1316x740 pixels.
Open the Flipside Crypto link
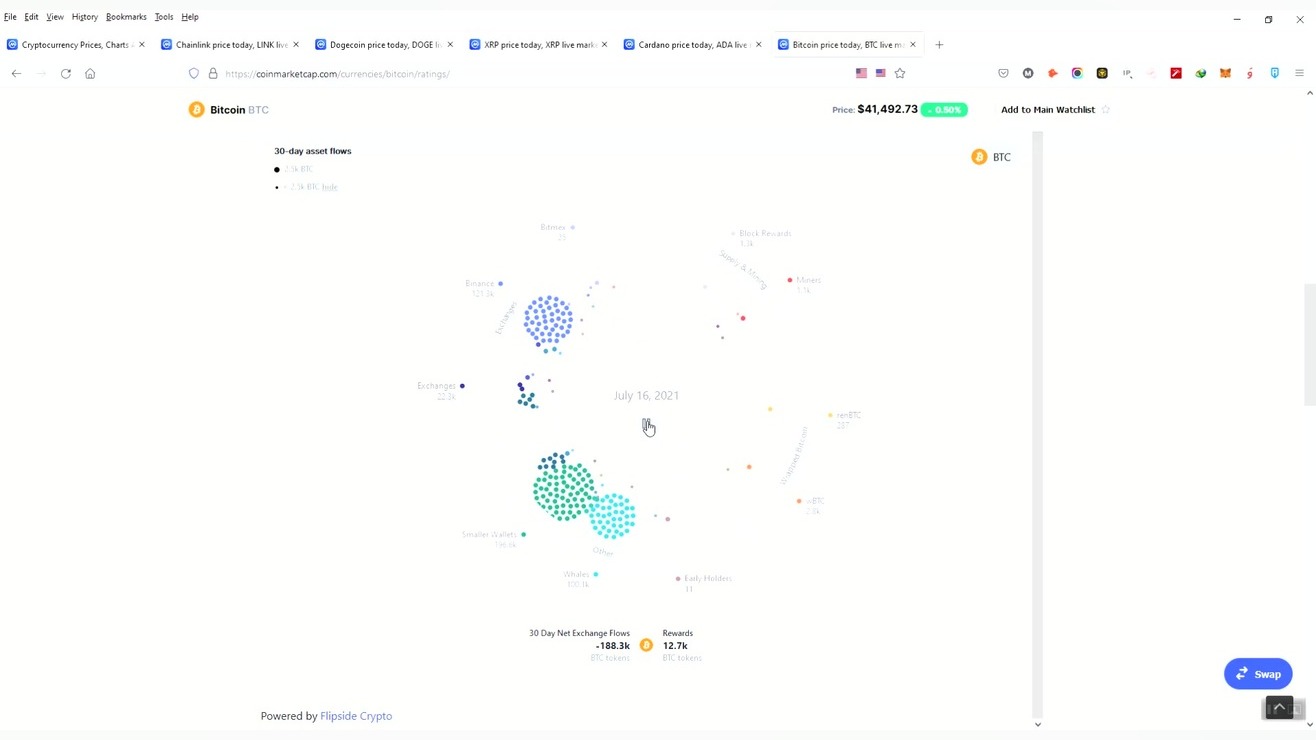pos(356,716)
